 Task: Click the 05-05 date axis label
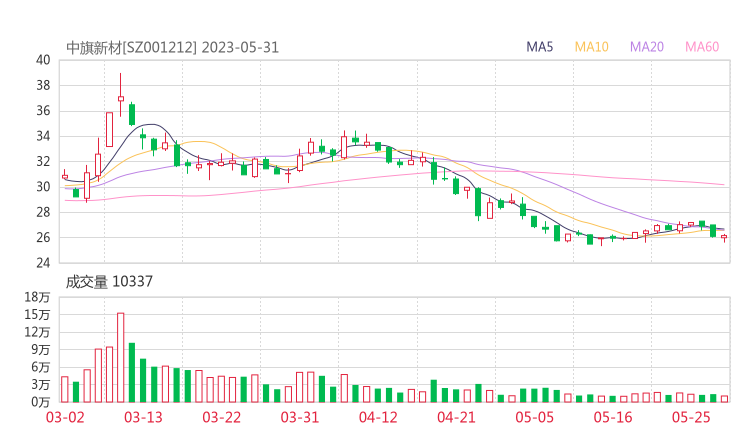pyautogui.click(x=534, y=417)
